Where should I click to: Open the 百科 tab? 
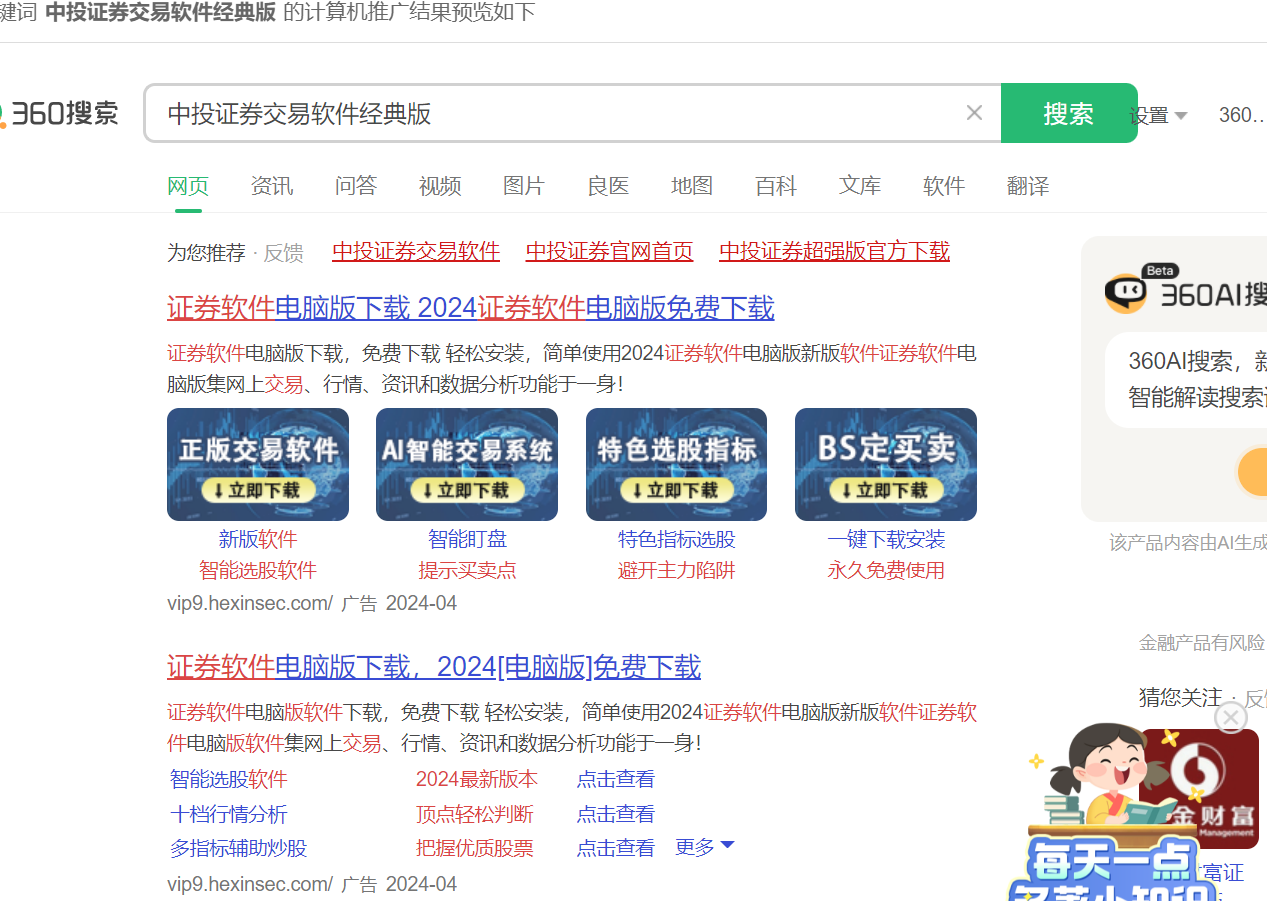coord(776,186)
